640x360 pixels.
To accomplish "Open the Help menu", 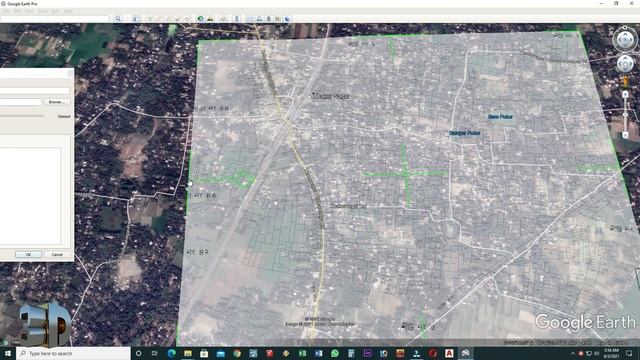I will point(68,11).
